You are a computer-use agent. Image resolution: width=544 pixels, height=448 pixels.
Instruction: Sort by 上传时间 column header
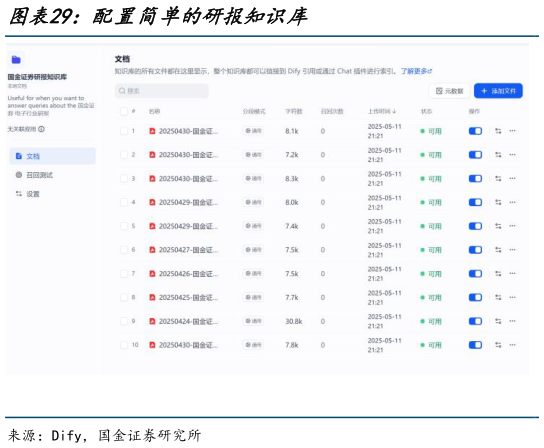(382, 111)
